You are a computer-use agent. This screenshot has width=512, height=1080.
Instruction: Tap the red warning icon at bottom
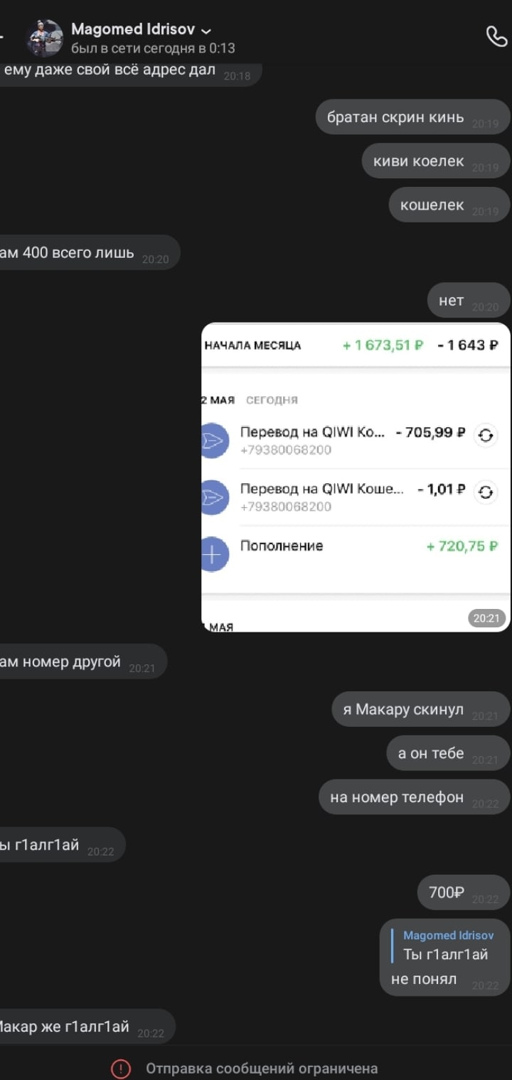coord(121,1068)
